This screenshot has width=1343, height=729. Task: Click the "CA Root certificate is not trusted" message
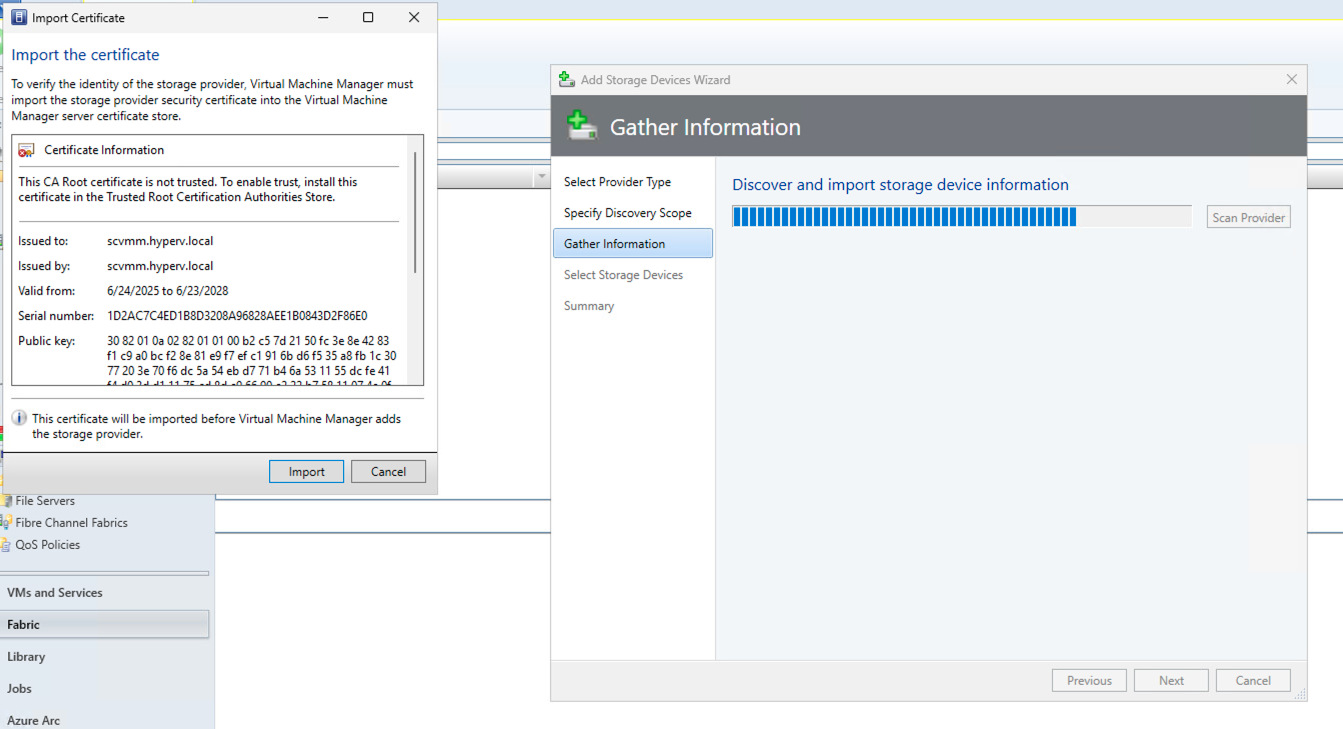pyautogui.click(x=188, y=190)
